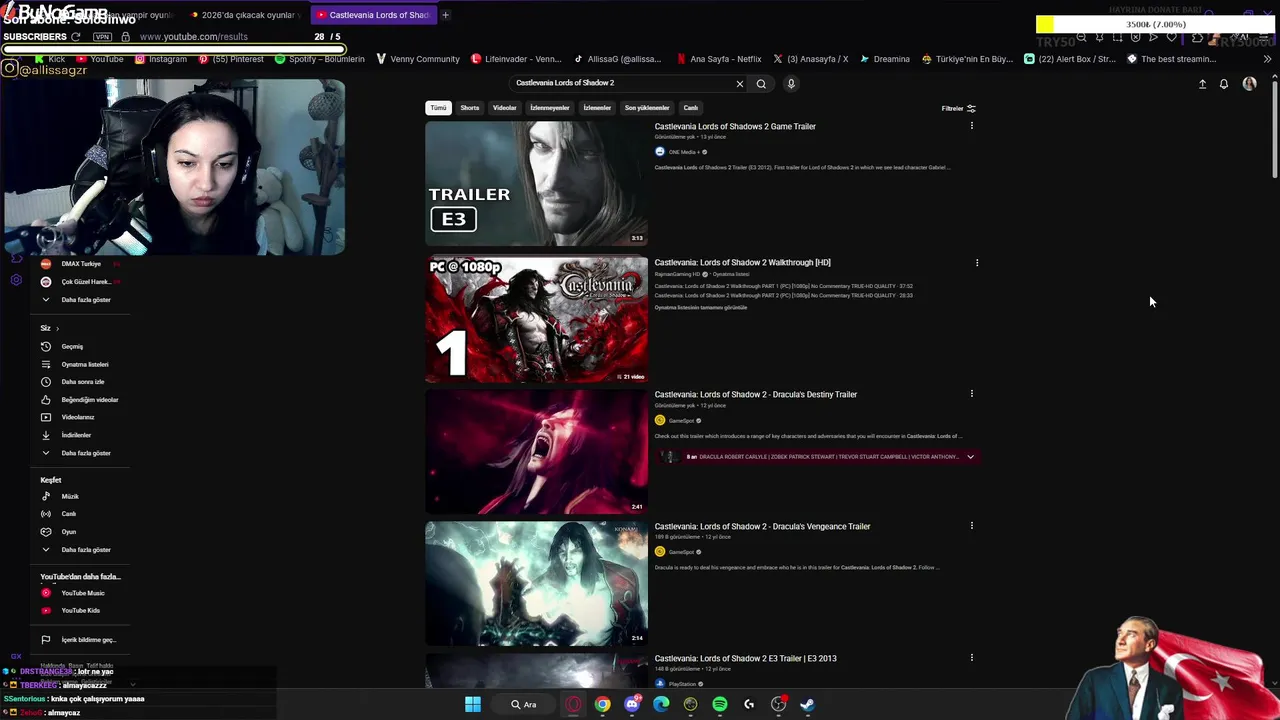Open Videolarınız page
1280x720 pixels.
coord(80,417)
